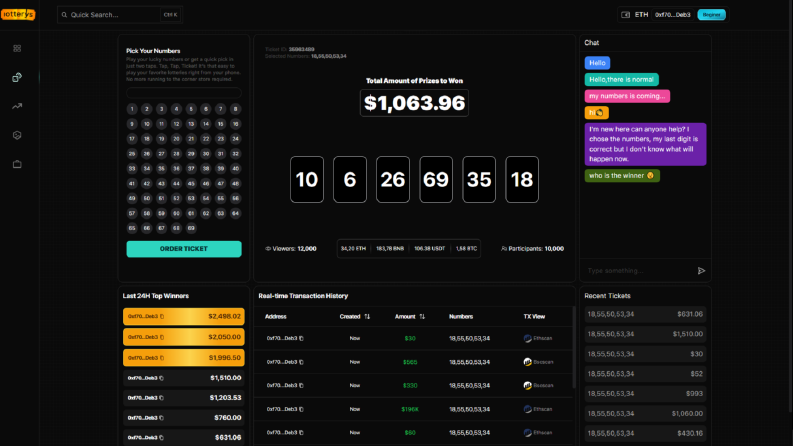Viewport: 793px width, 446px height.
Task: Copy address of the $760.00 winner
Action: tap(161, 418)
